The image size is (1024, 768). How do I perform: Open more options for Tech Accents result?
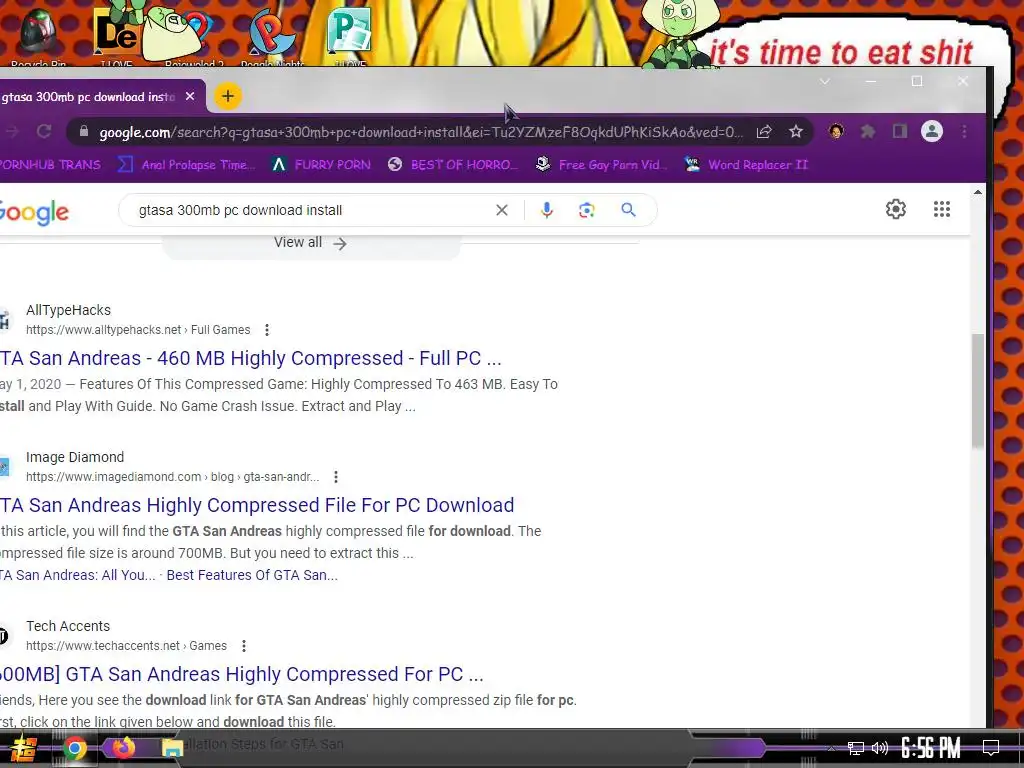244,646
